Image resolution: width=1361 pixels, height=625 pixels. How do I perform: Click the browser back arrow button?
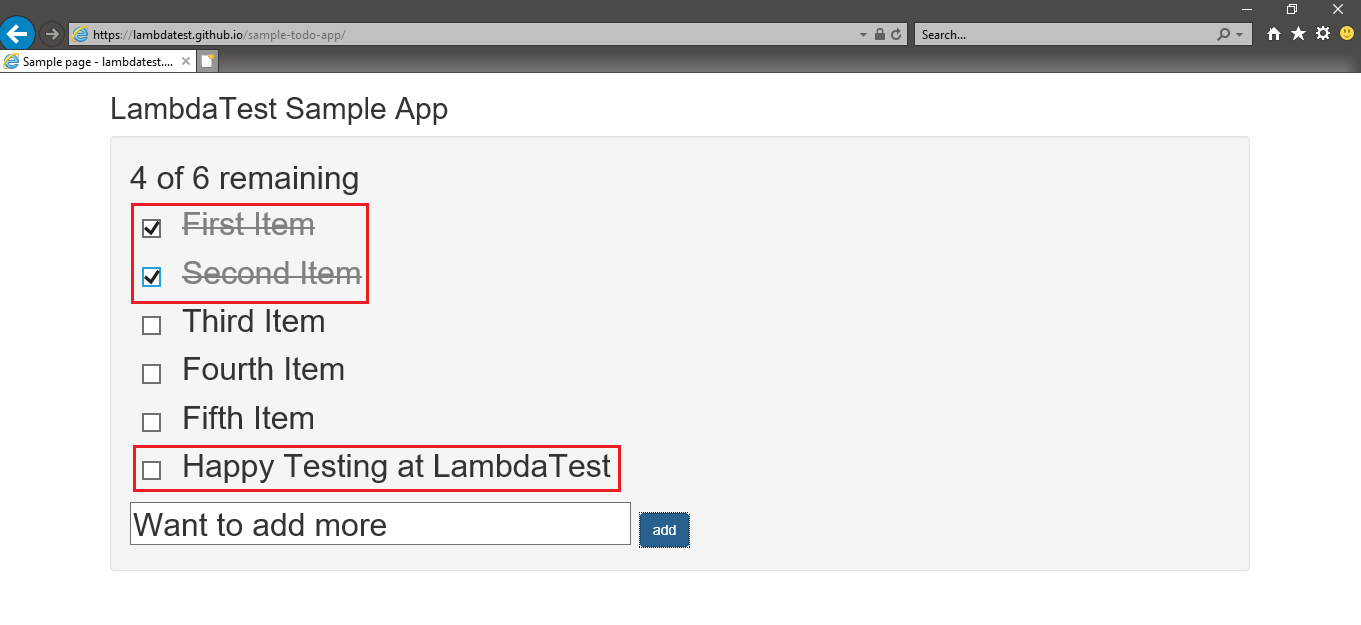pyautogui.click(x=17, y=34)
